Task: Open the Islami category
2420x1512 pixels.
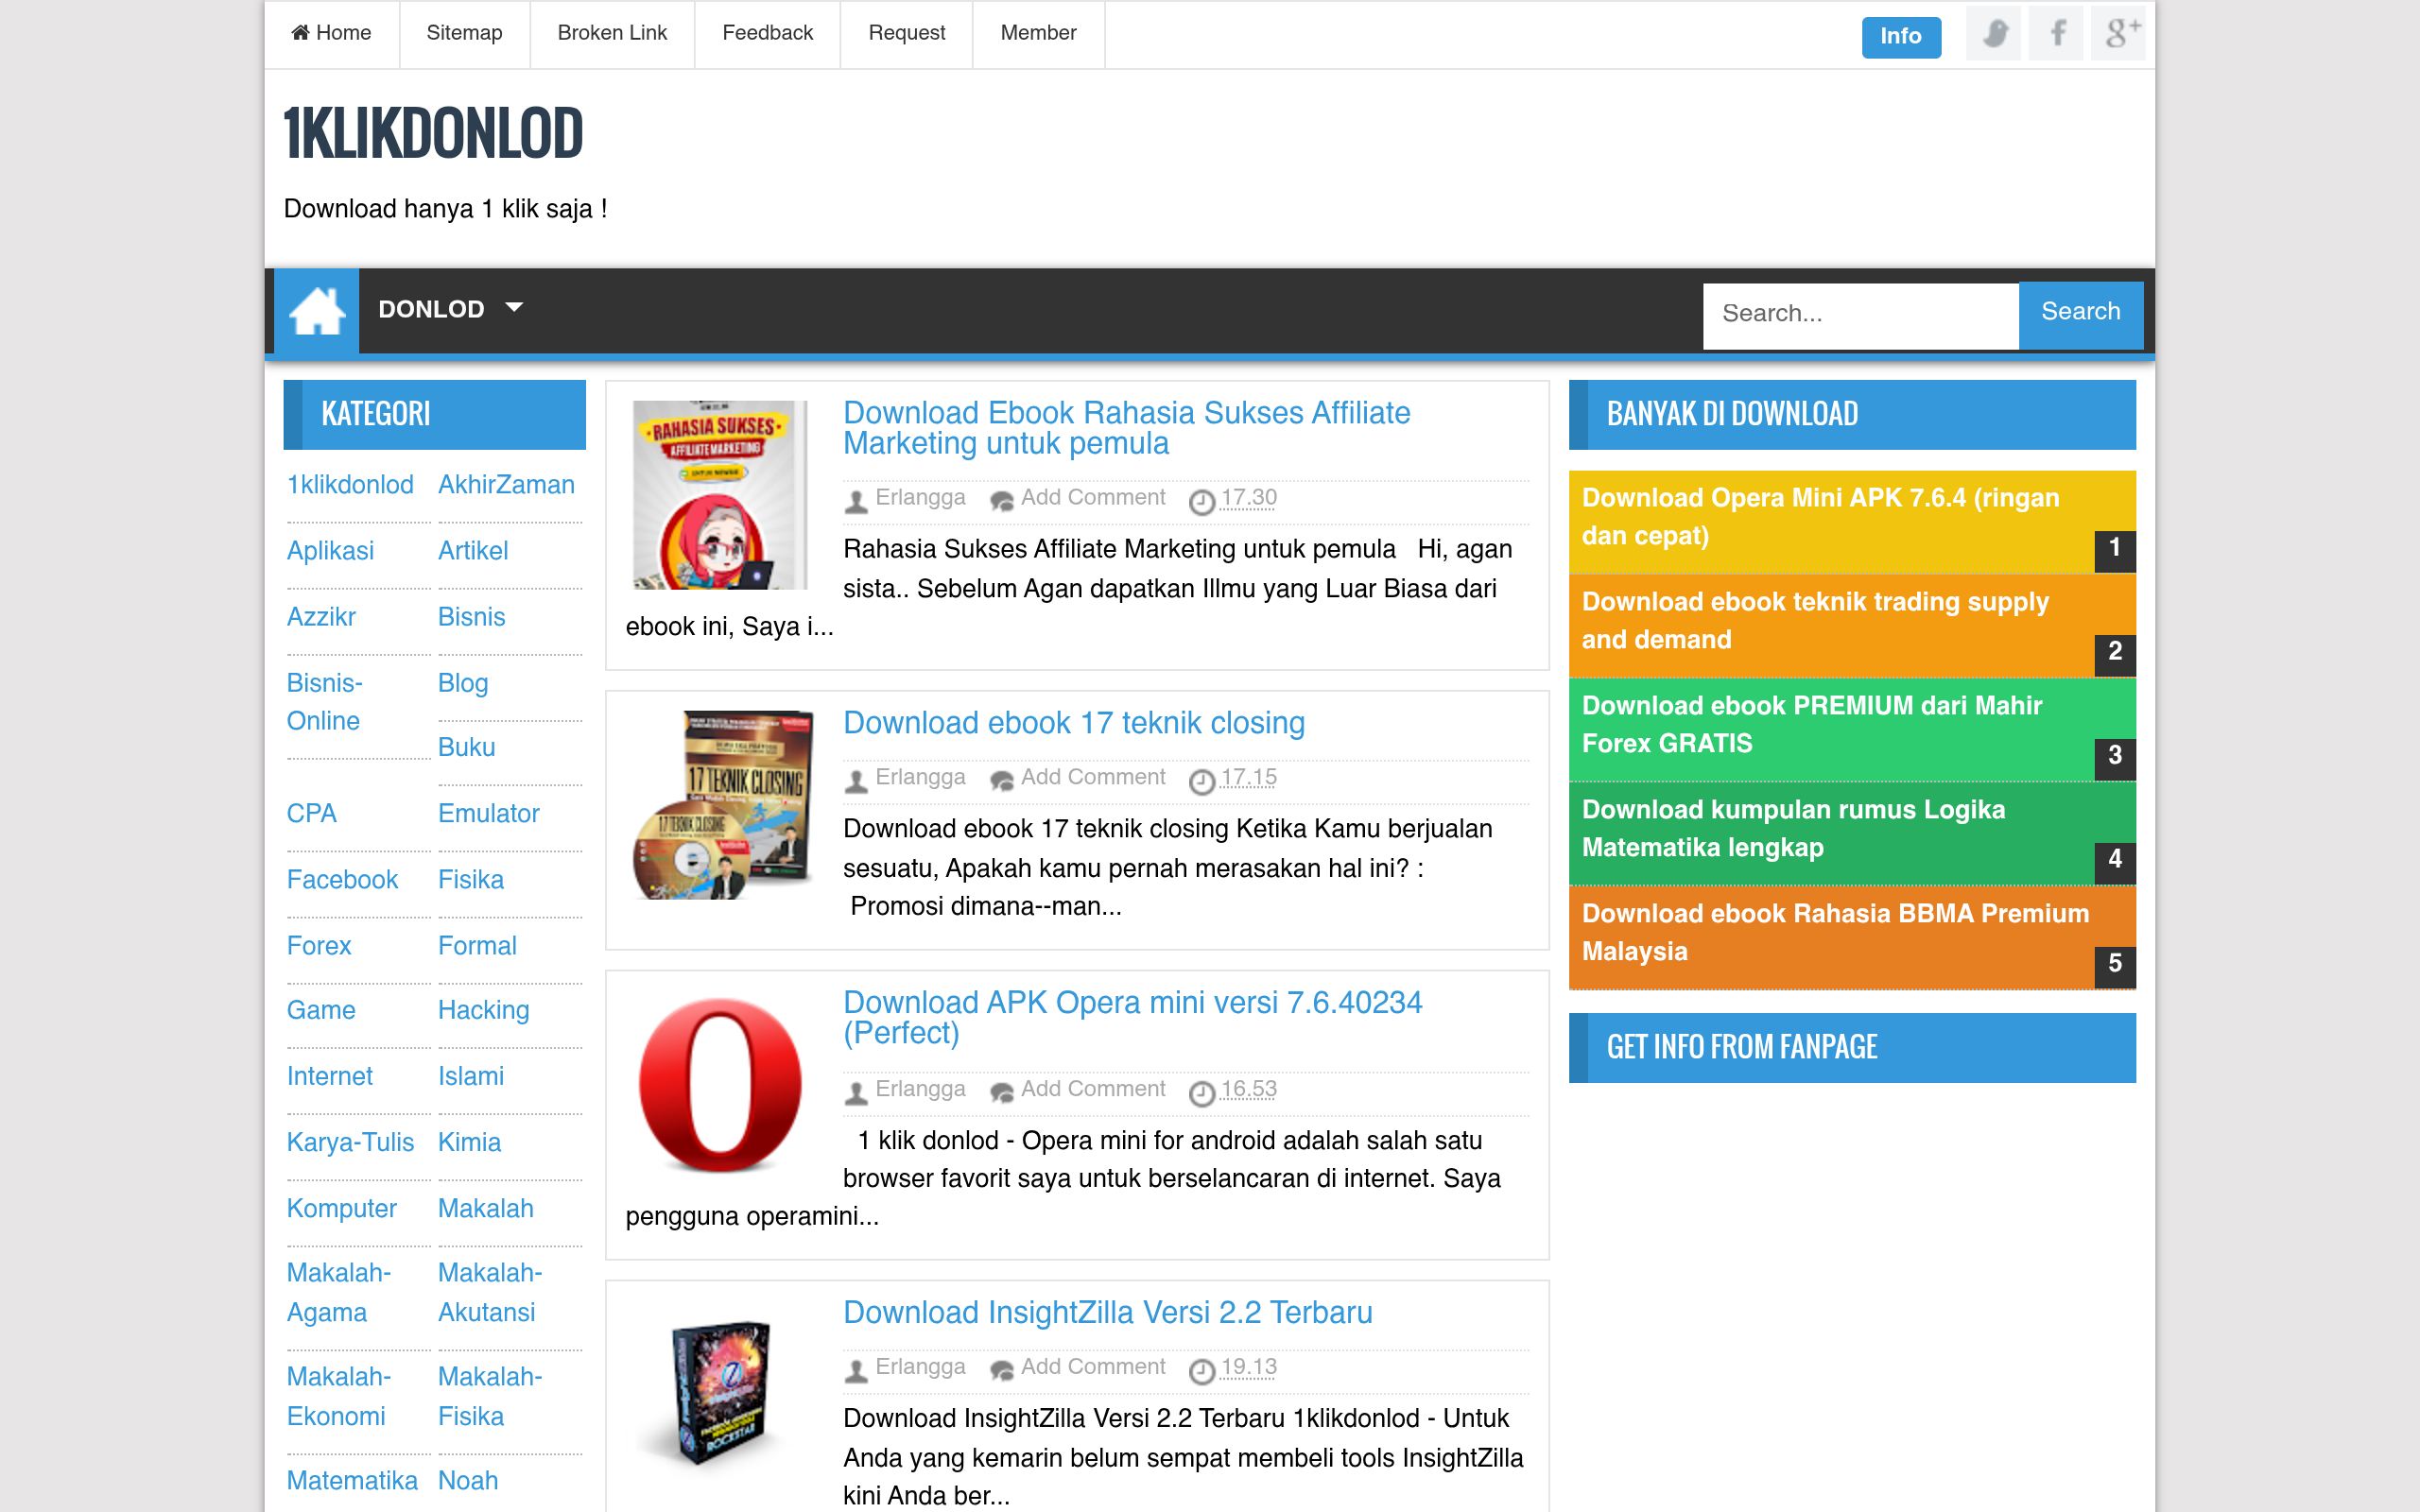Action: 471,1077
